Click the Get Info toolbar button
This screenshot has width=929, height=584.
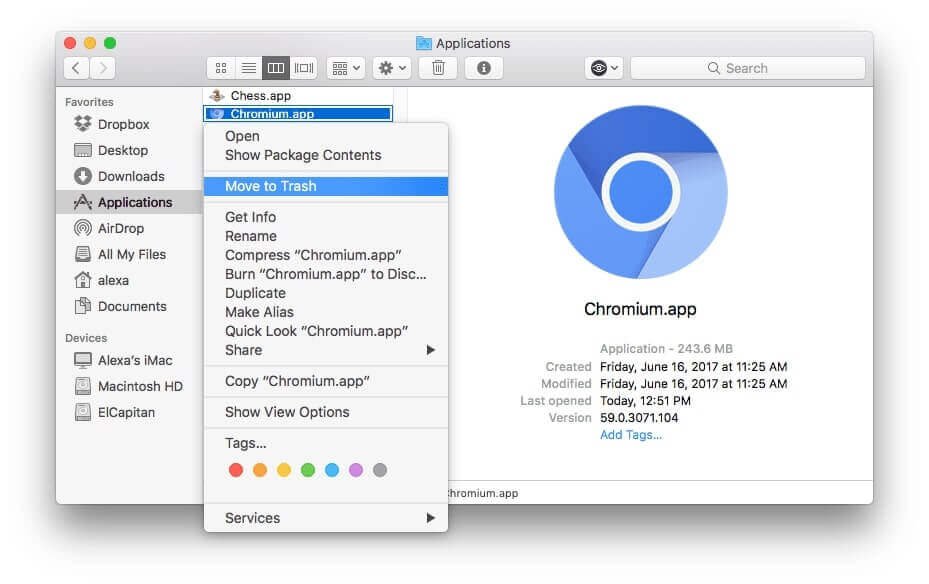(483, 68)
